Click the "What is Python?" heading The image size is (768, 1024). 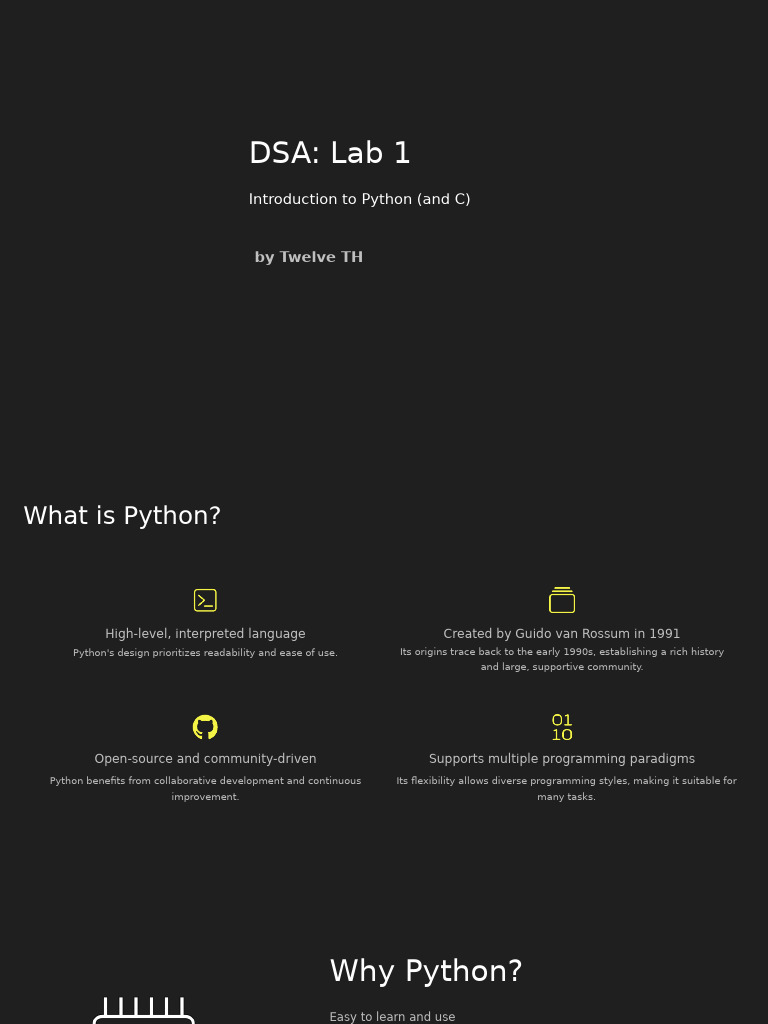[x=122, y=516]
